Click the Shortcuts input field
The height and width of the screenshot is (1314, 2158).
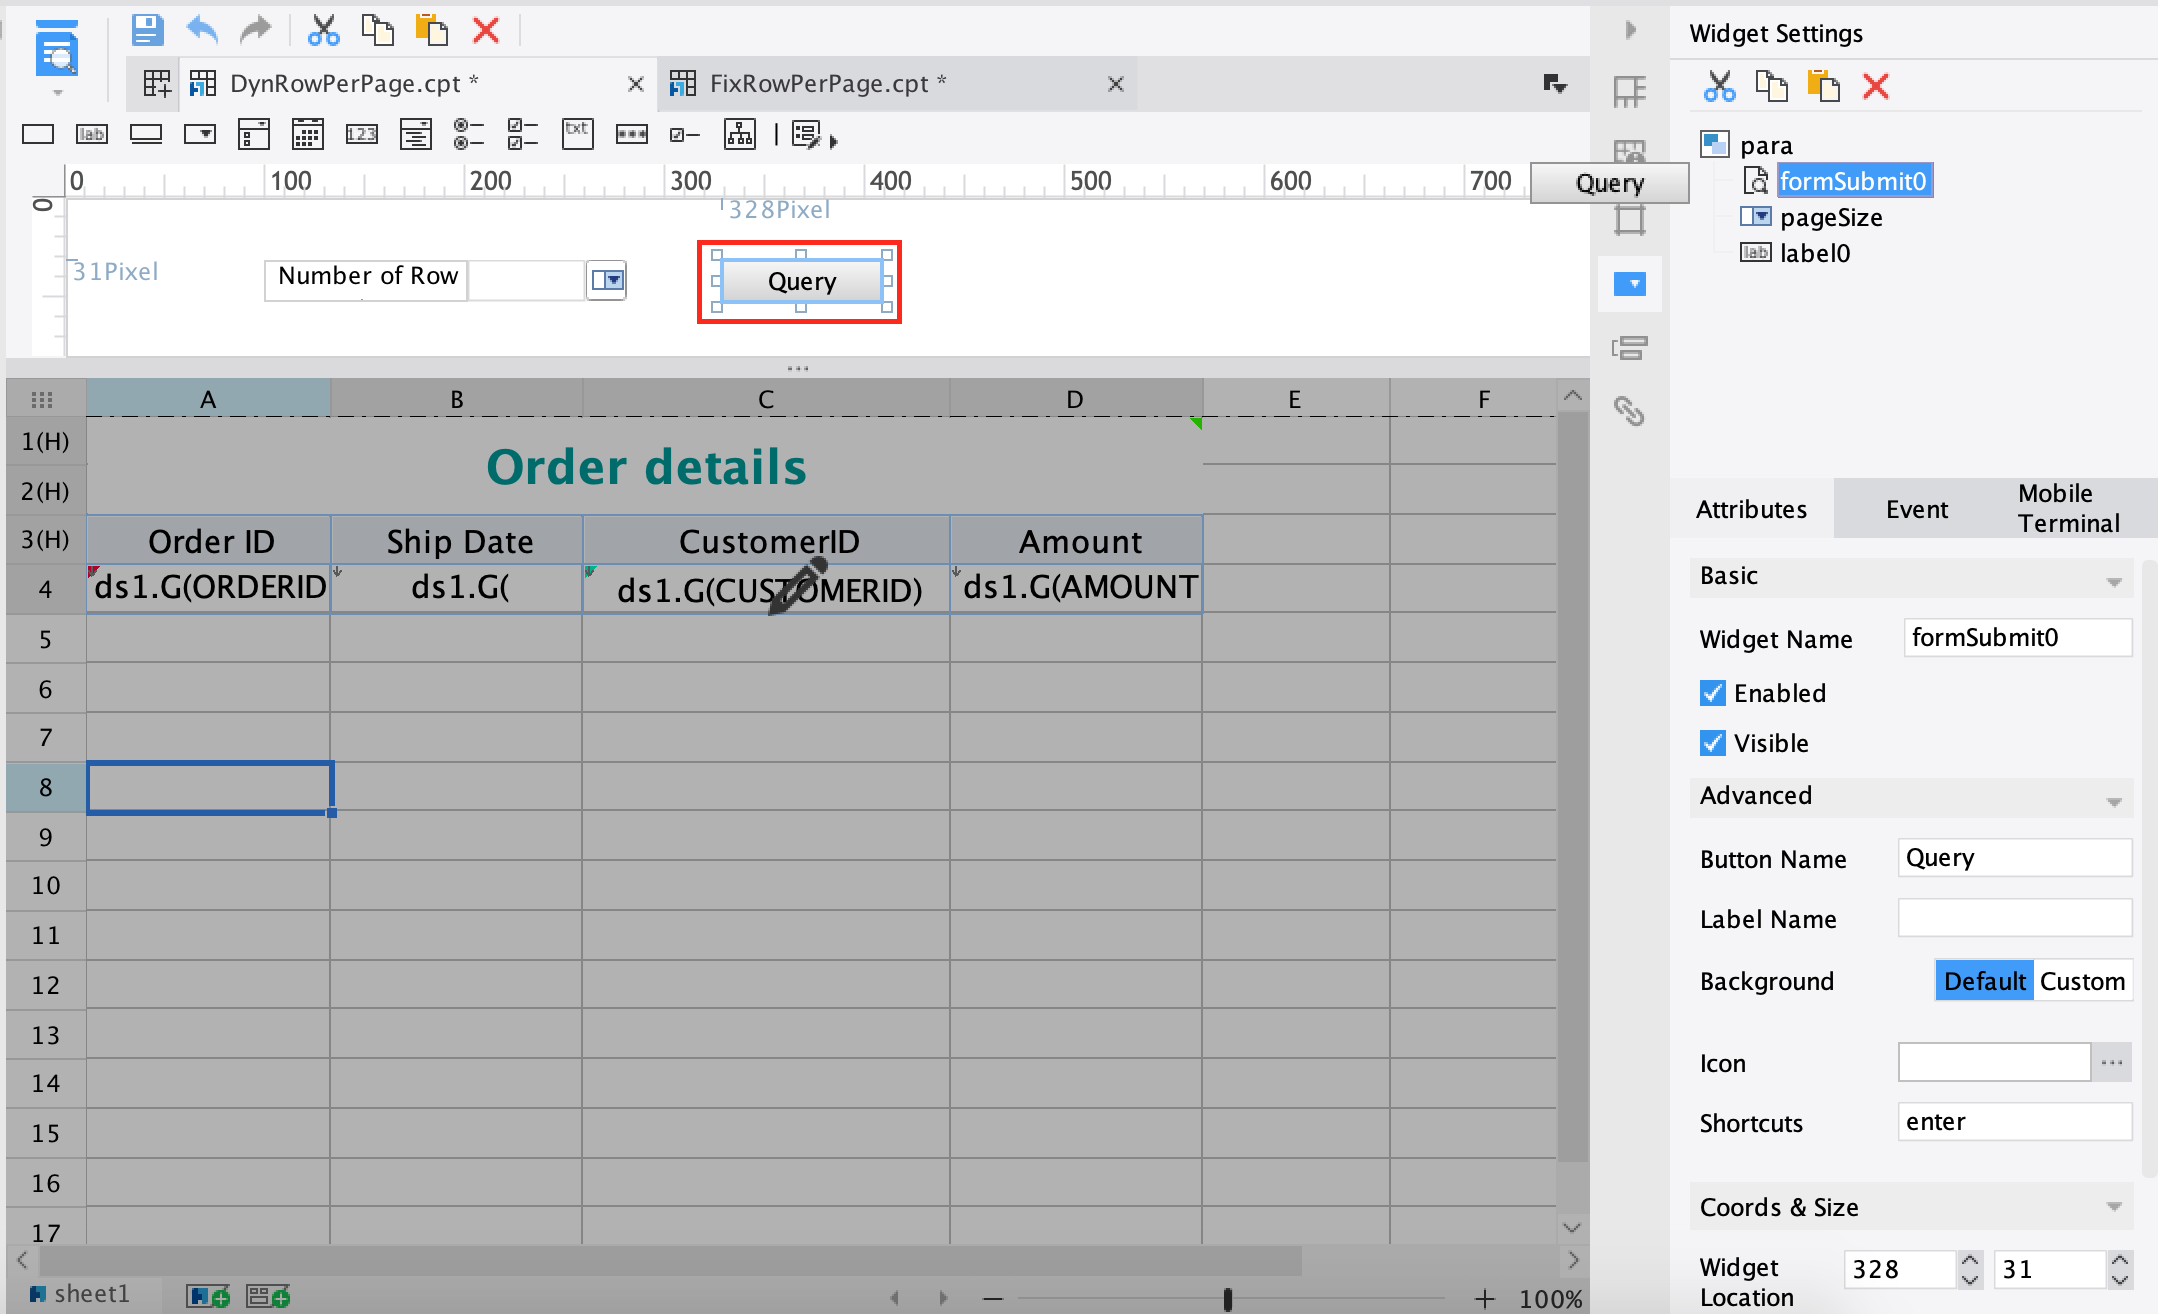pyautogui.click(x=2014, y=1121)
